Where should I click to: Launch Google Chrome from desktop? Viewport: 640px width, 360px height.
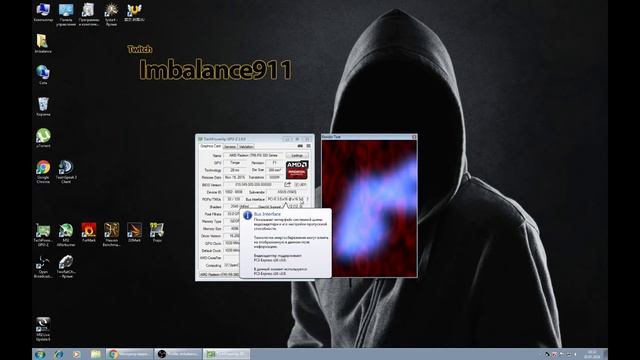[x=43, y=171]
